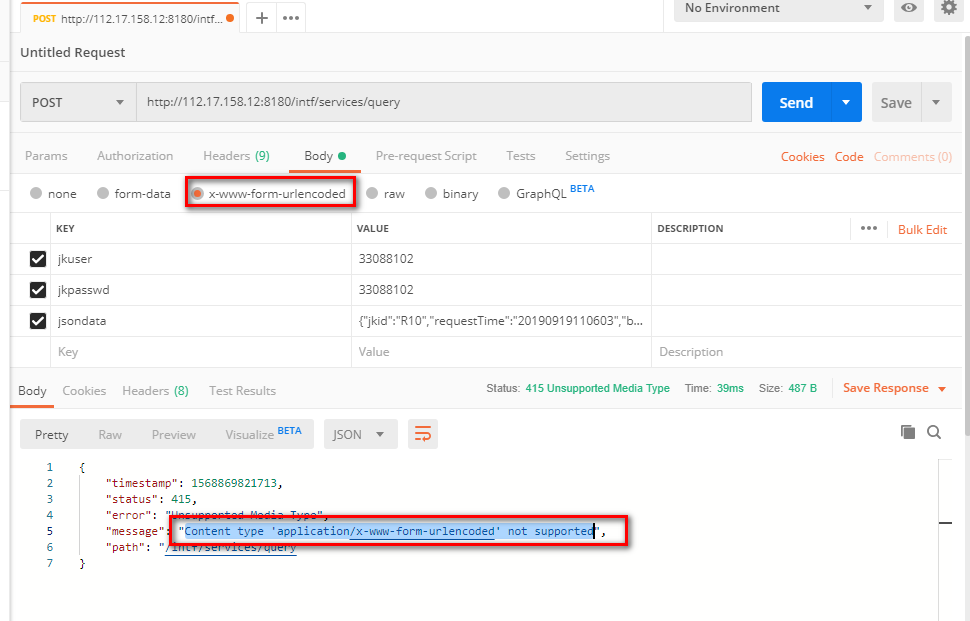This screenshot has width=970, height=621.
Task: Search within the response via magnifier icon
Action: tap(933, 432)
